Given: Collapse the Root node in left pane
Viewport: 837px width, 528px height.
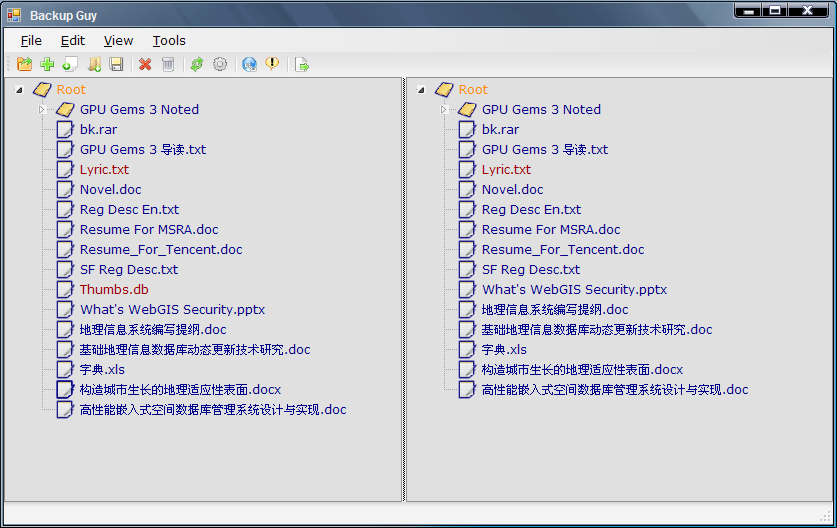Looking at the screenshot, I should coord(19,90).
